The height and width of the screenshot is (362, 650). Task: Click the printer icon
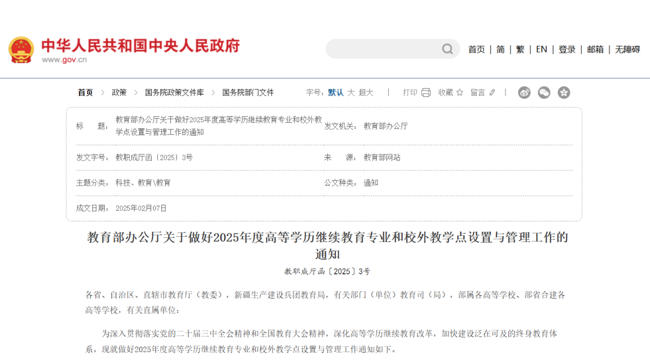tap(426, 92)
